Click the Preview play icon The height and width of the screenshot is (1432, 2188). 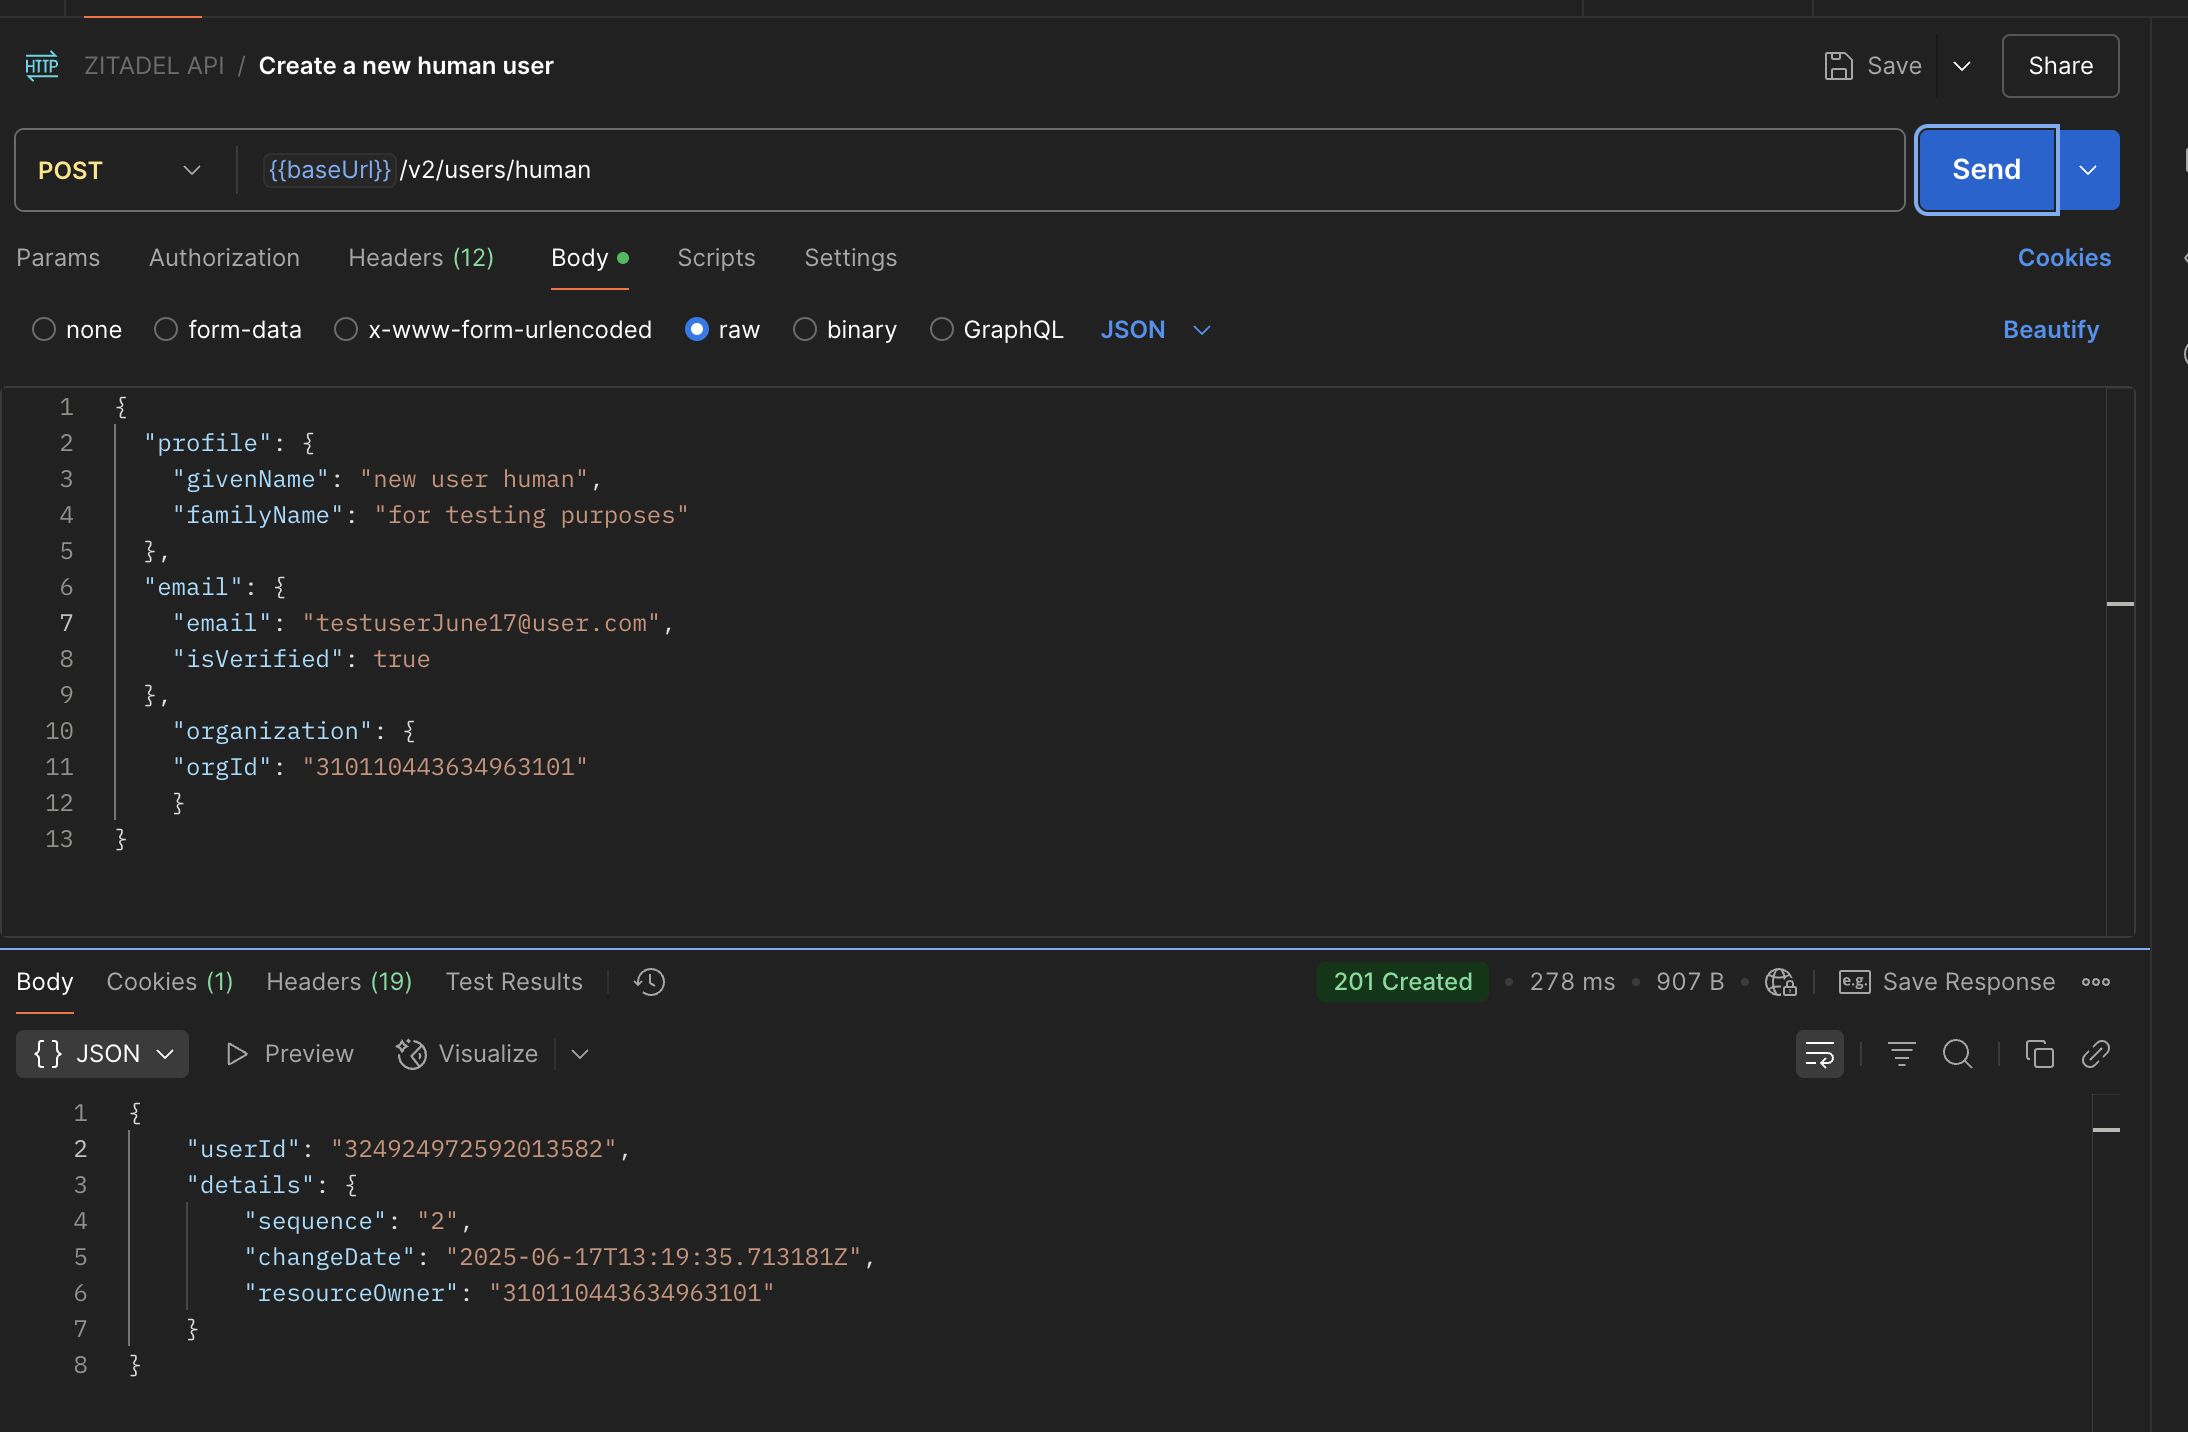click(x=237, y=1054)
